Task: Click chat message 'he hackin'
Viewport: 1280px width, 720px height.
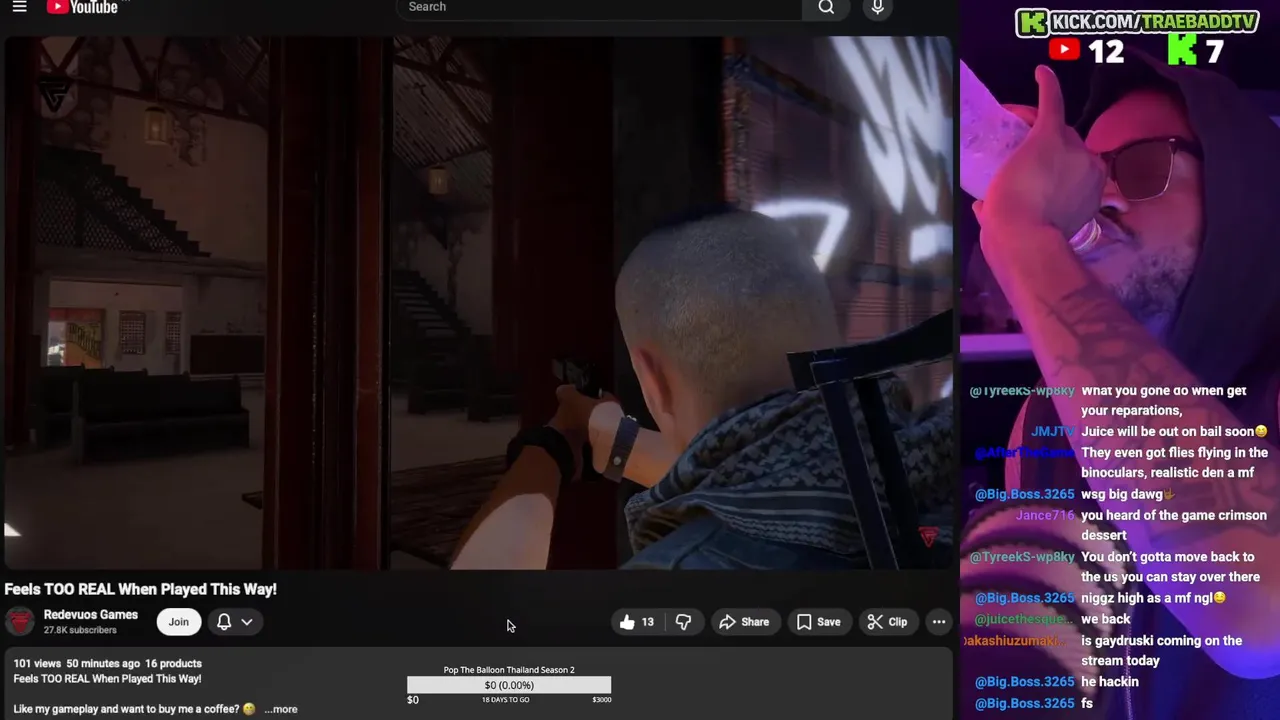Action: [x=1110, y=682]
